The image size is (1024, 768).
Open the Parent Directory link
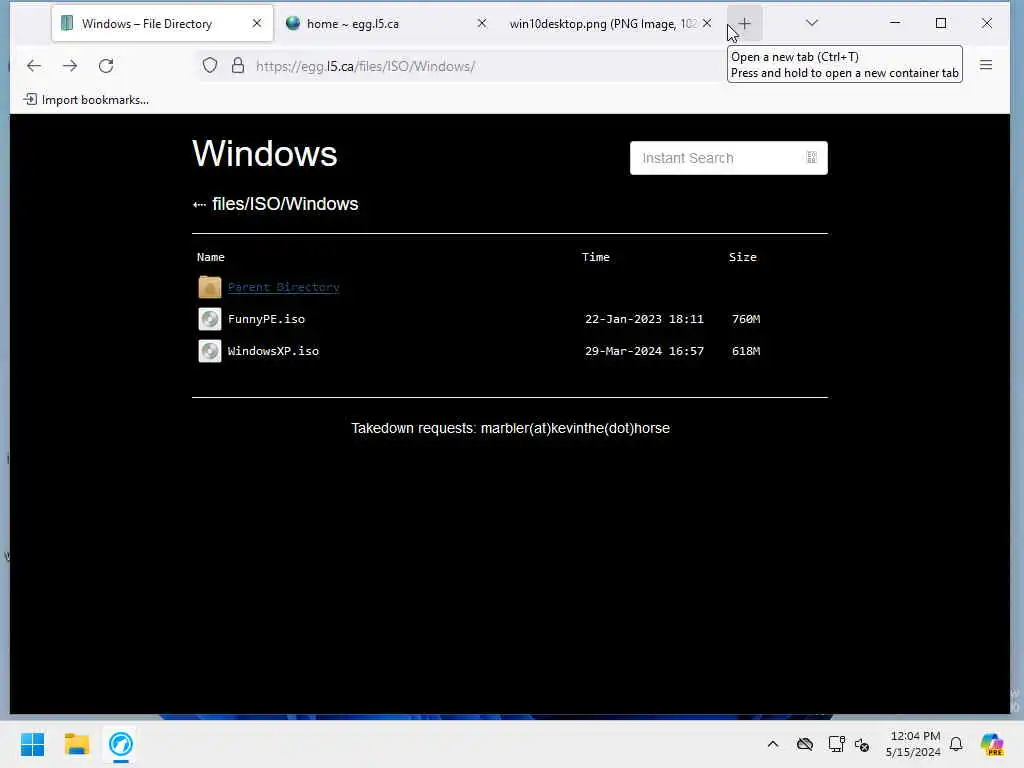point(283,287)
